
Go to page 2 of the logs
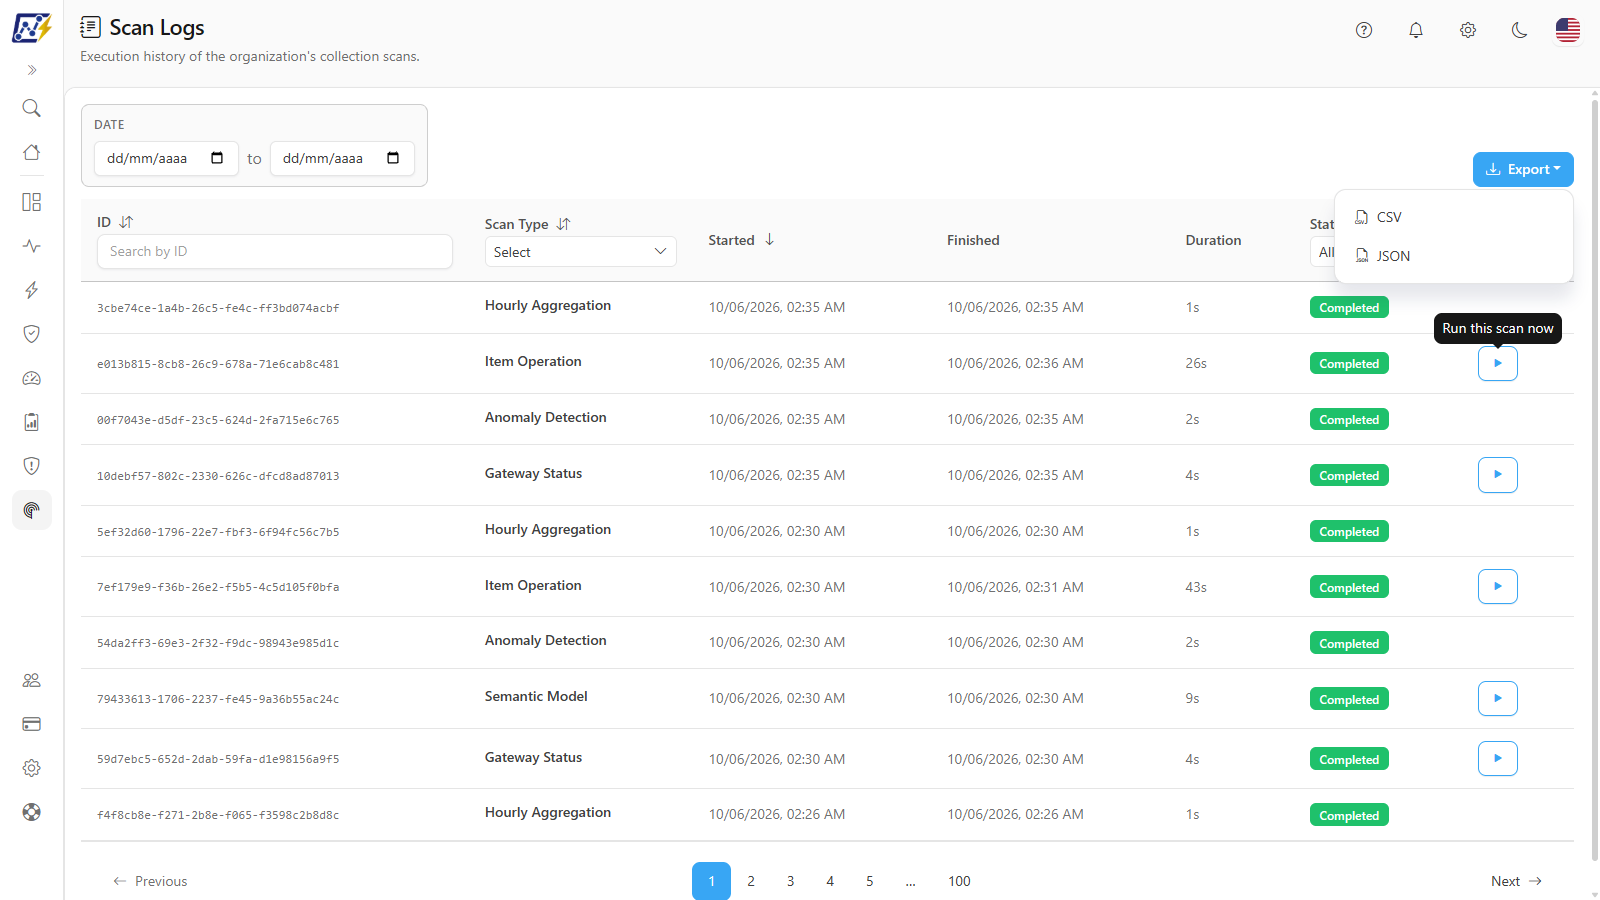coord(751,881)
